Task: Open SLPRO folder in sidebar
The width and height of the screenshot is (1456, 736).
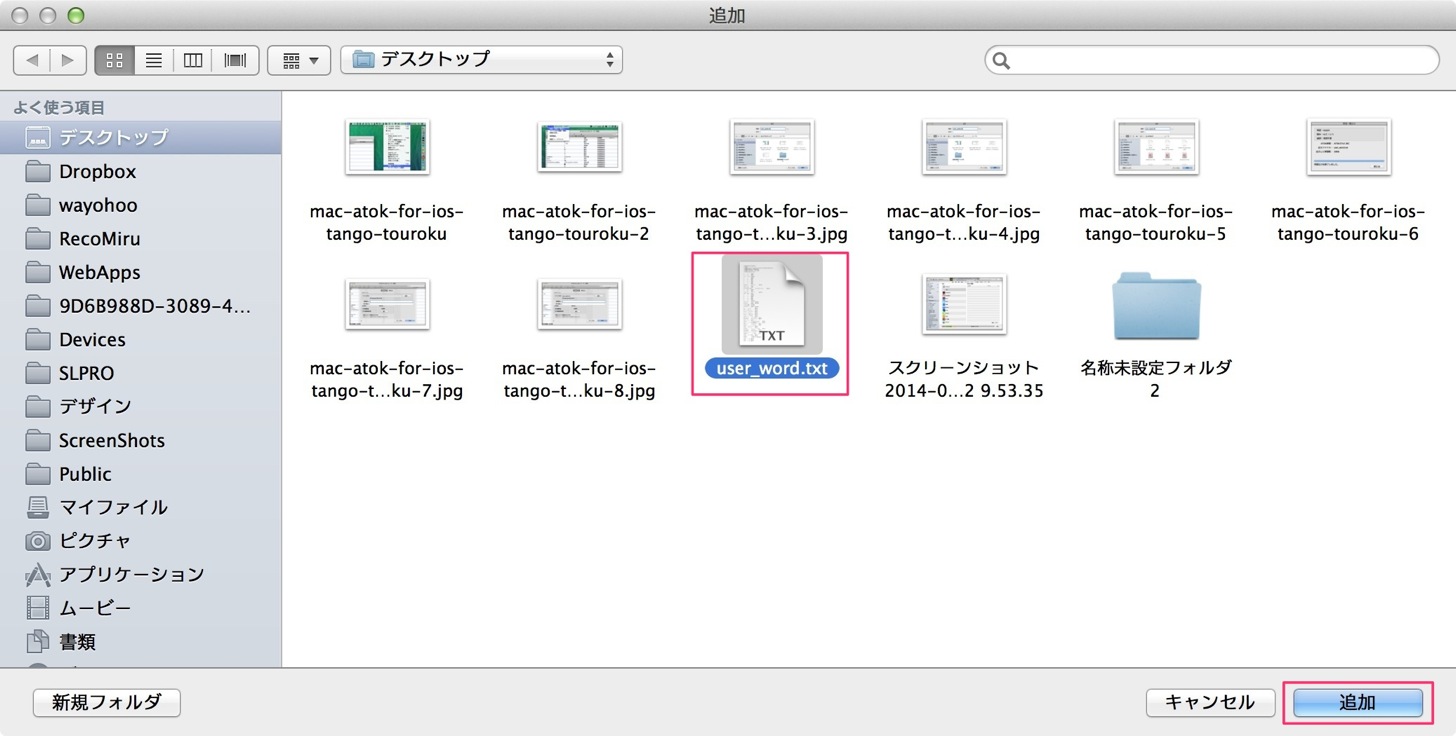Action: [140, 373]
